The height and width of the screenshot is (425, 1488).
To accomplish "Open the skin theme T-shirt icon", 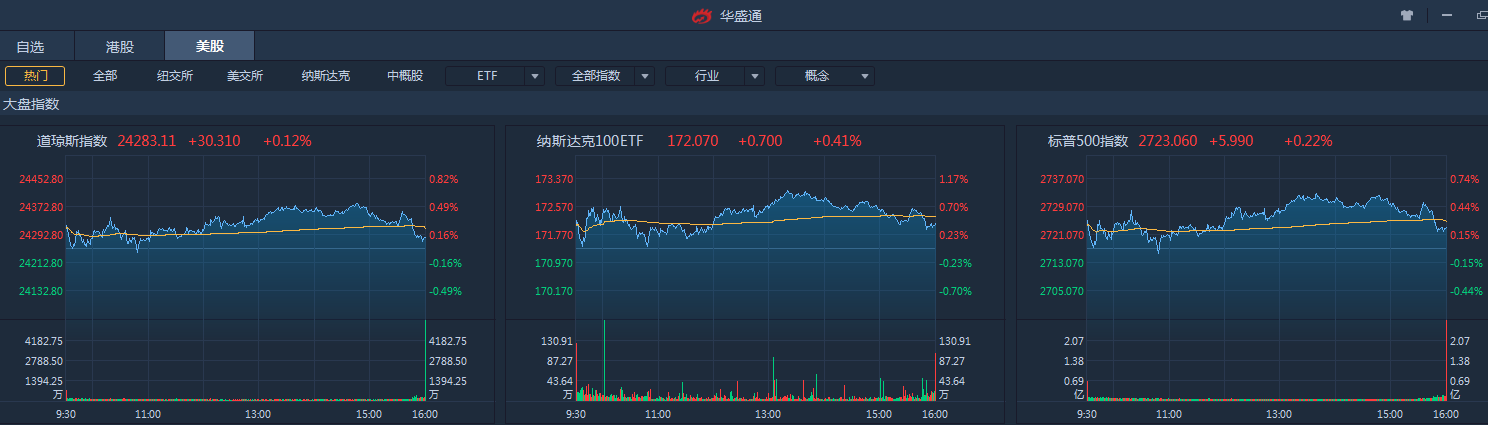I will click(1407, 16).
